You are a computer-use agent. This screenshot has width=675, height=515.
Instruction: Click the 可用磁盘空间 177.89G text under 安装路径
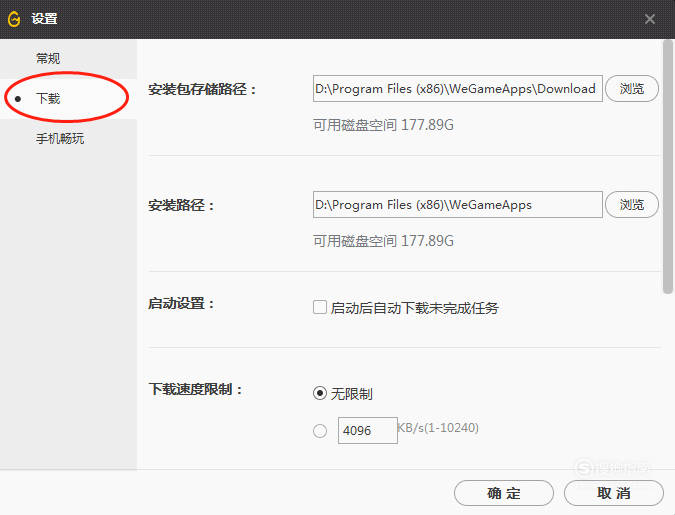point(383,241)
